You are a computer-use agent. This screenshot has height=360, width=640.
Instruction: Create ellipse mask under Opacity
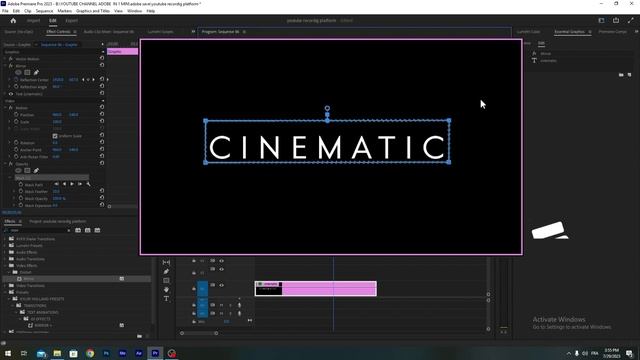click(18, 171)
